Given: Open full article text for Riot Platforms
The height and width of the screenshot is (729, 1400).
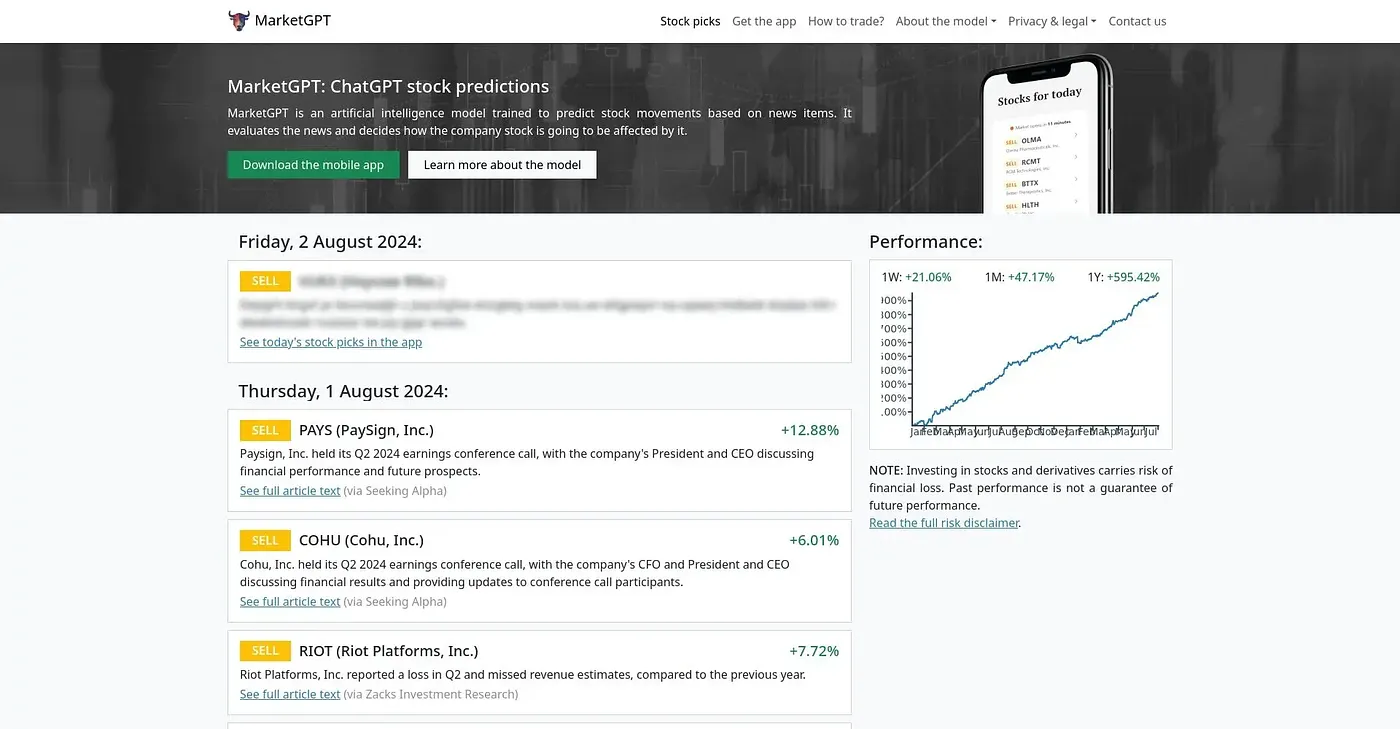Looking at the screenshot, I should coord(290,694).
